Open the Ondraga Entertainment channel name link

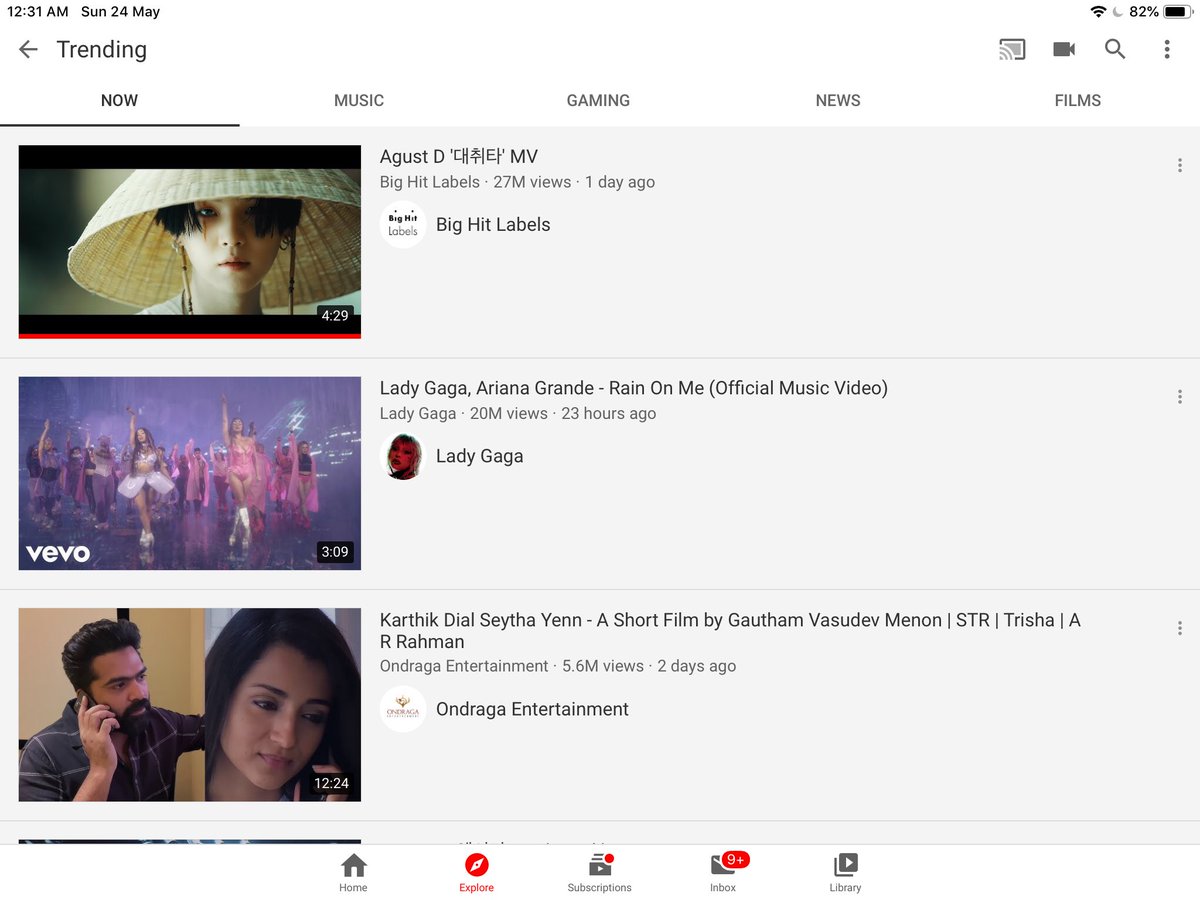click(532, 709)
